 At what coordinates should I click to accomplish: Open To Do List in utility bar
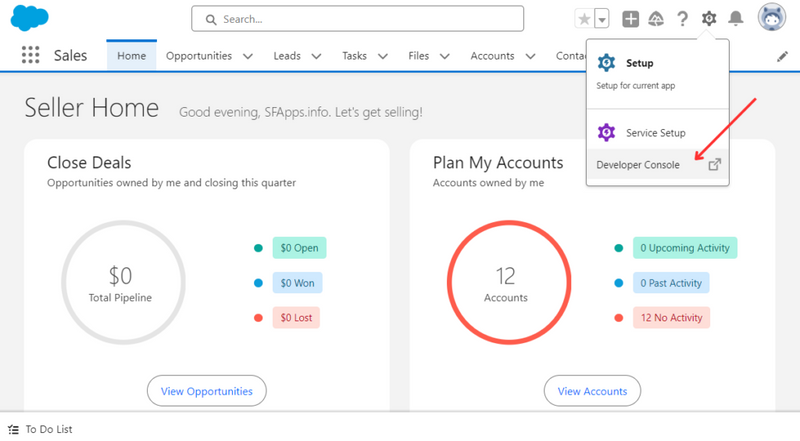pos(41,429)
